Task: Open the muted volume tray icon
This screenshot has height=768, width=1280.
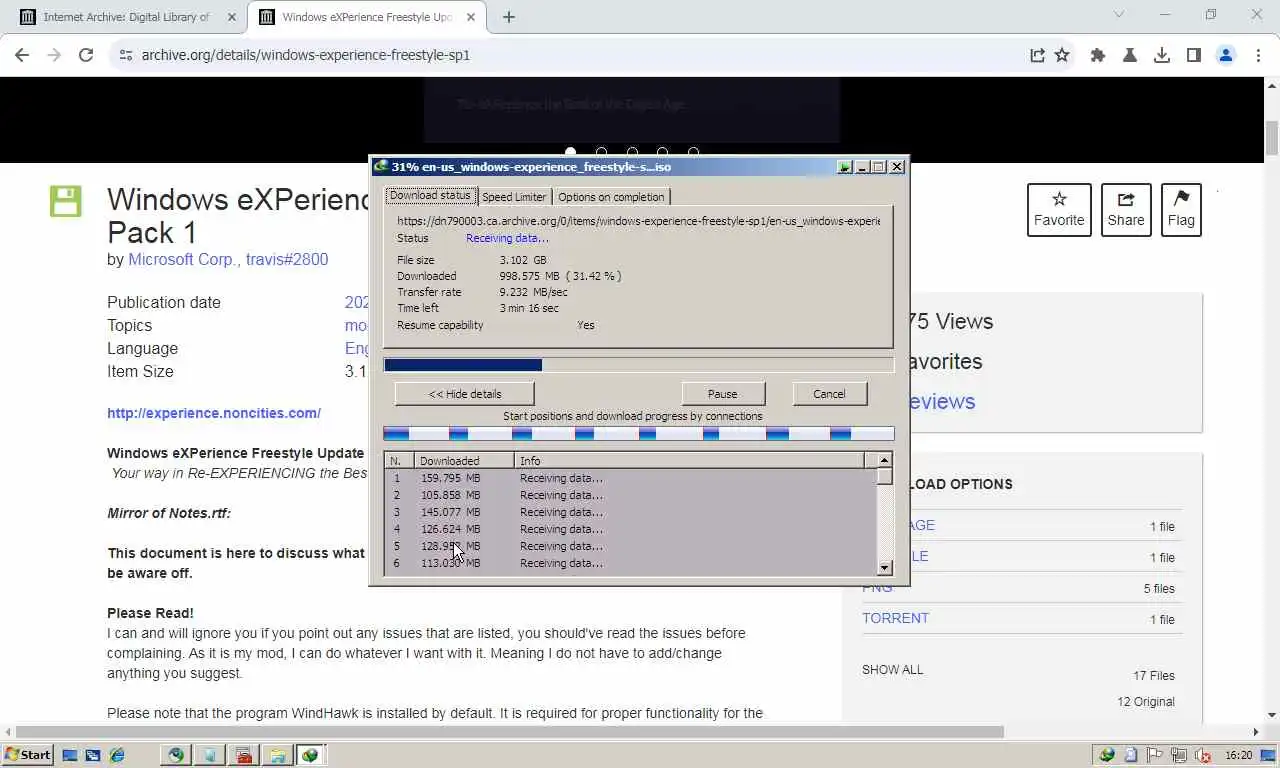Action: [x=1202, y=755]
